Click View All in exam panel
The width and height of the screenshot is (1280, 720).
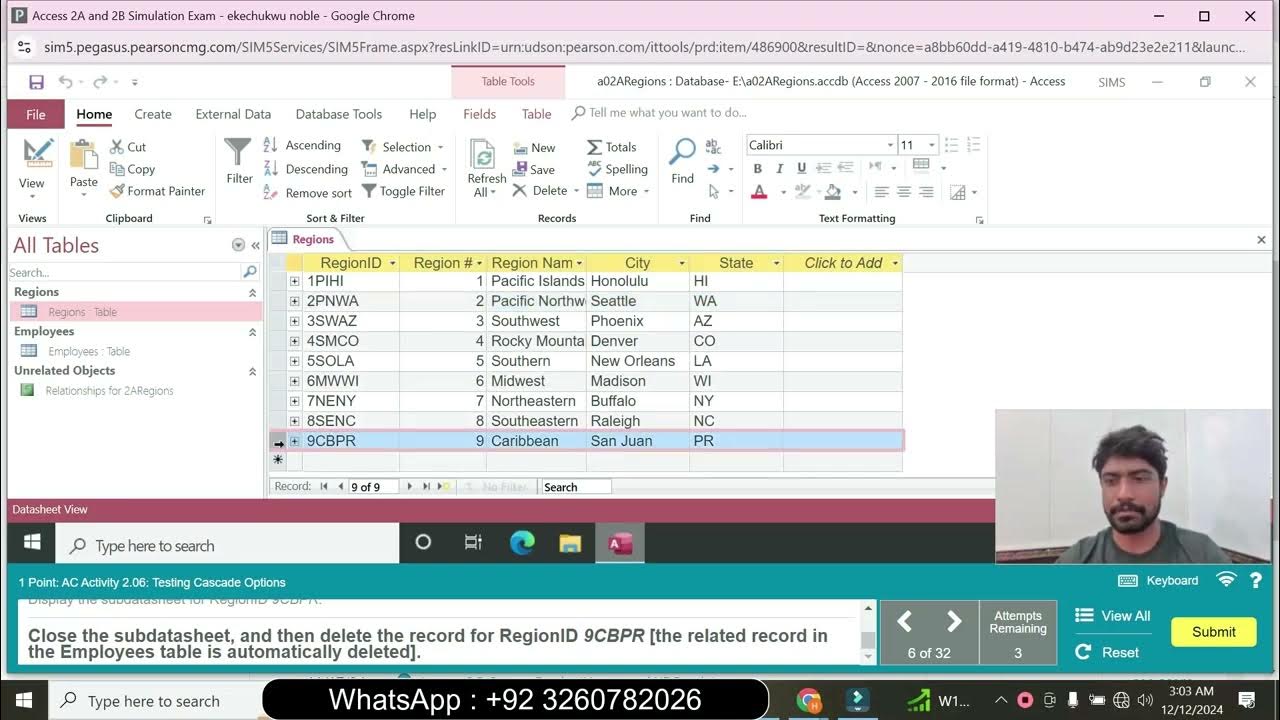tap(1112, 616)
